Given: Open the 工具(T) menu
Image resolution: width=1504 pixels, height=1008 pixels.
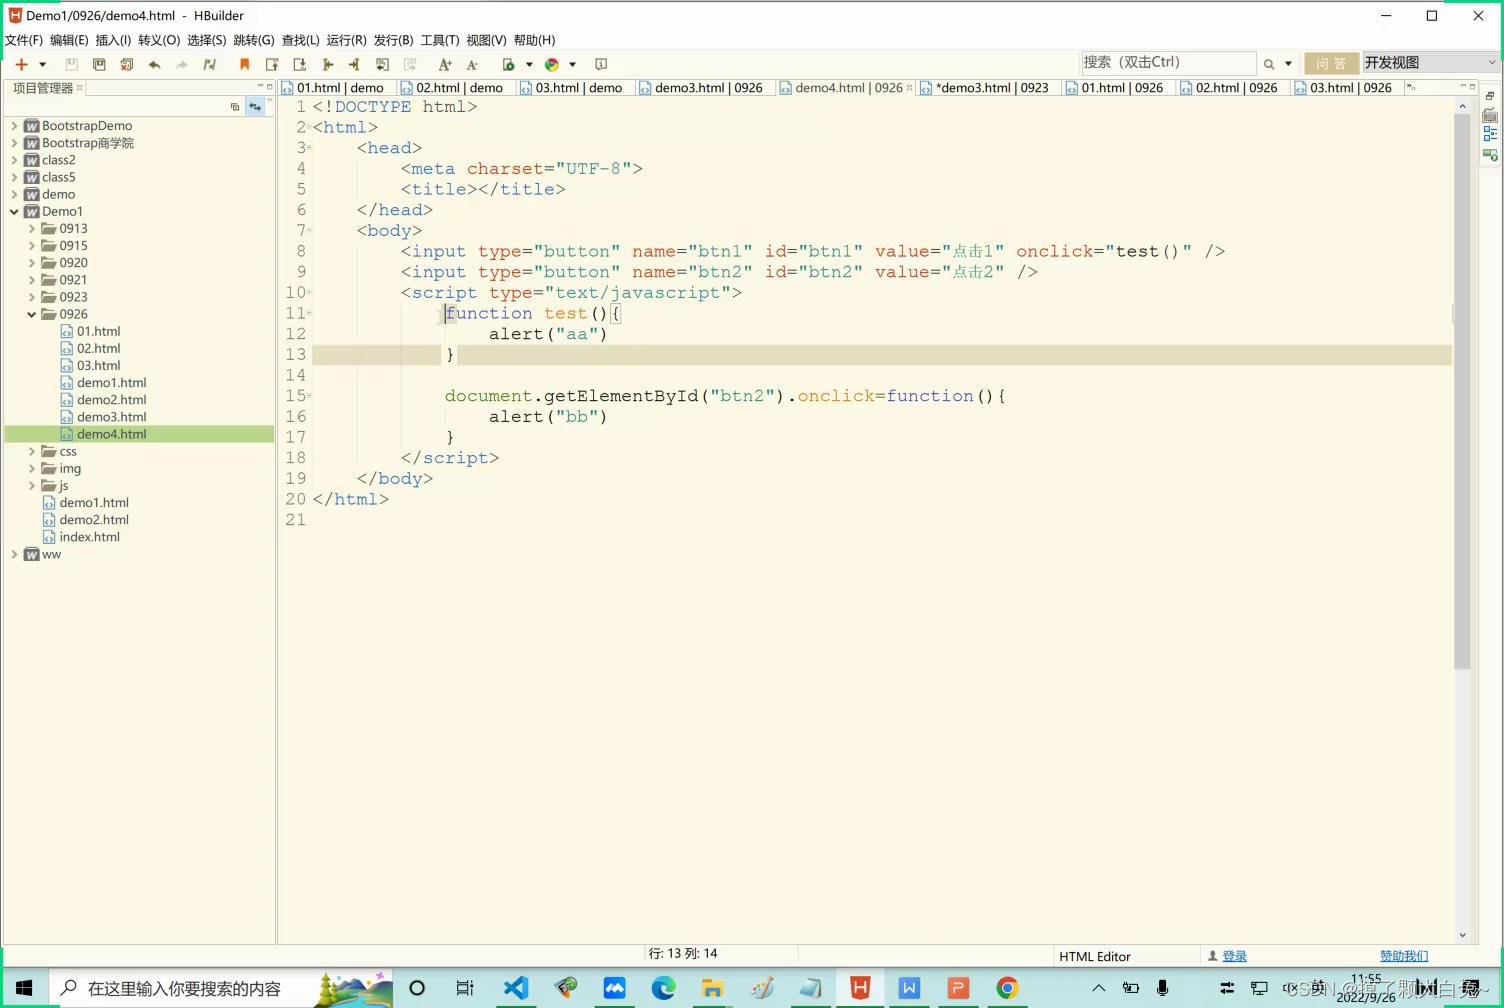Looking at the screenshot, I should coord(440,40).
